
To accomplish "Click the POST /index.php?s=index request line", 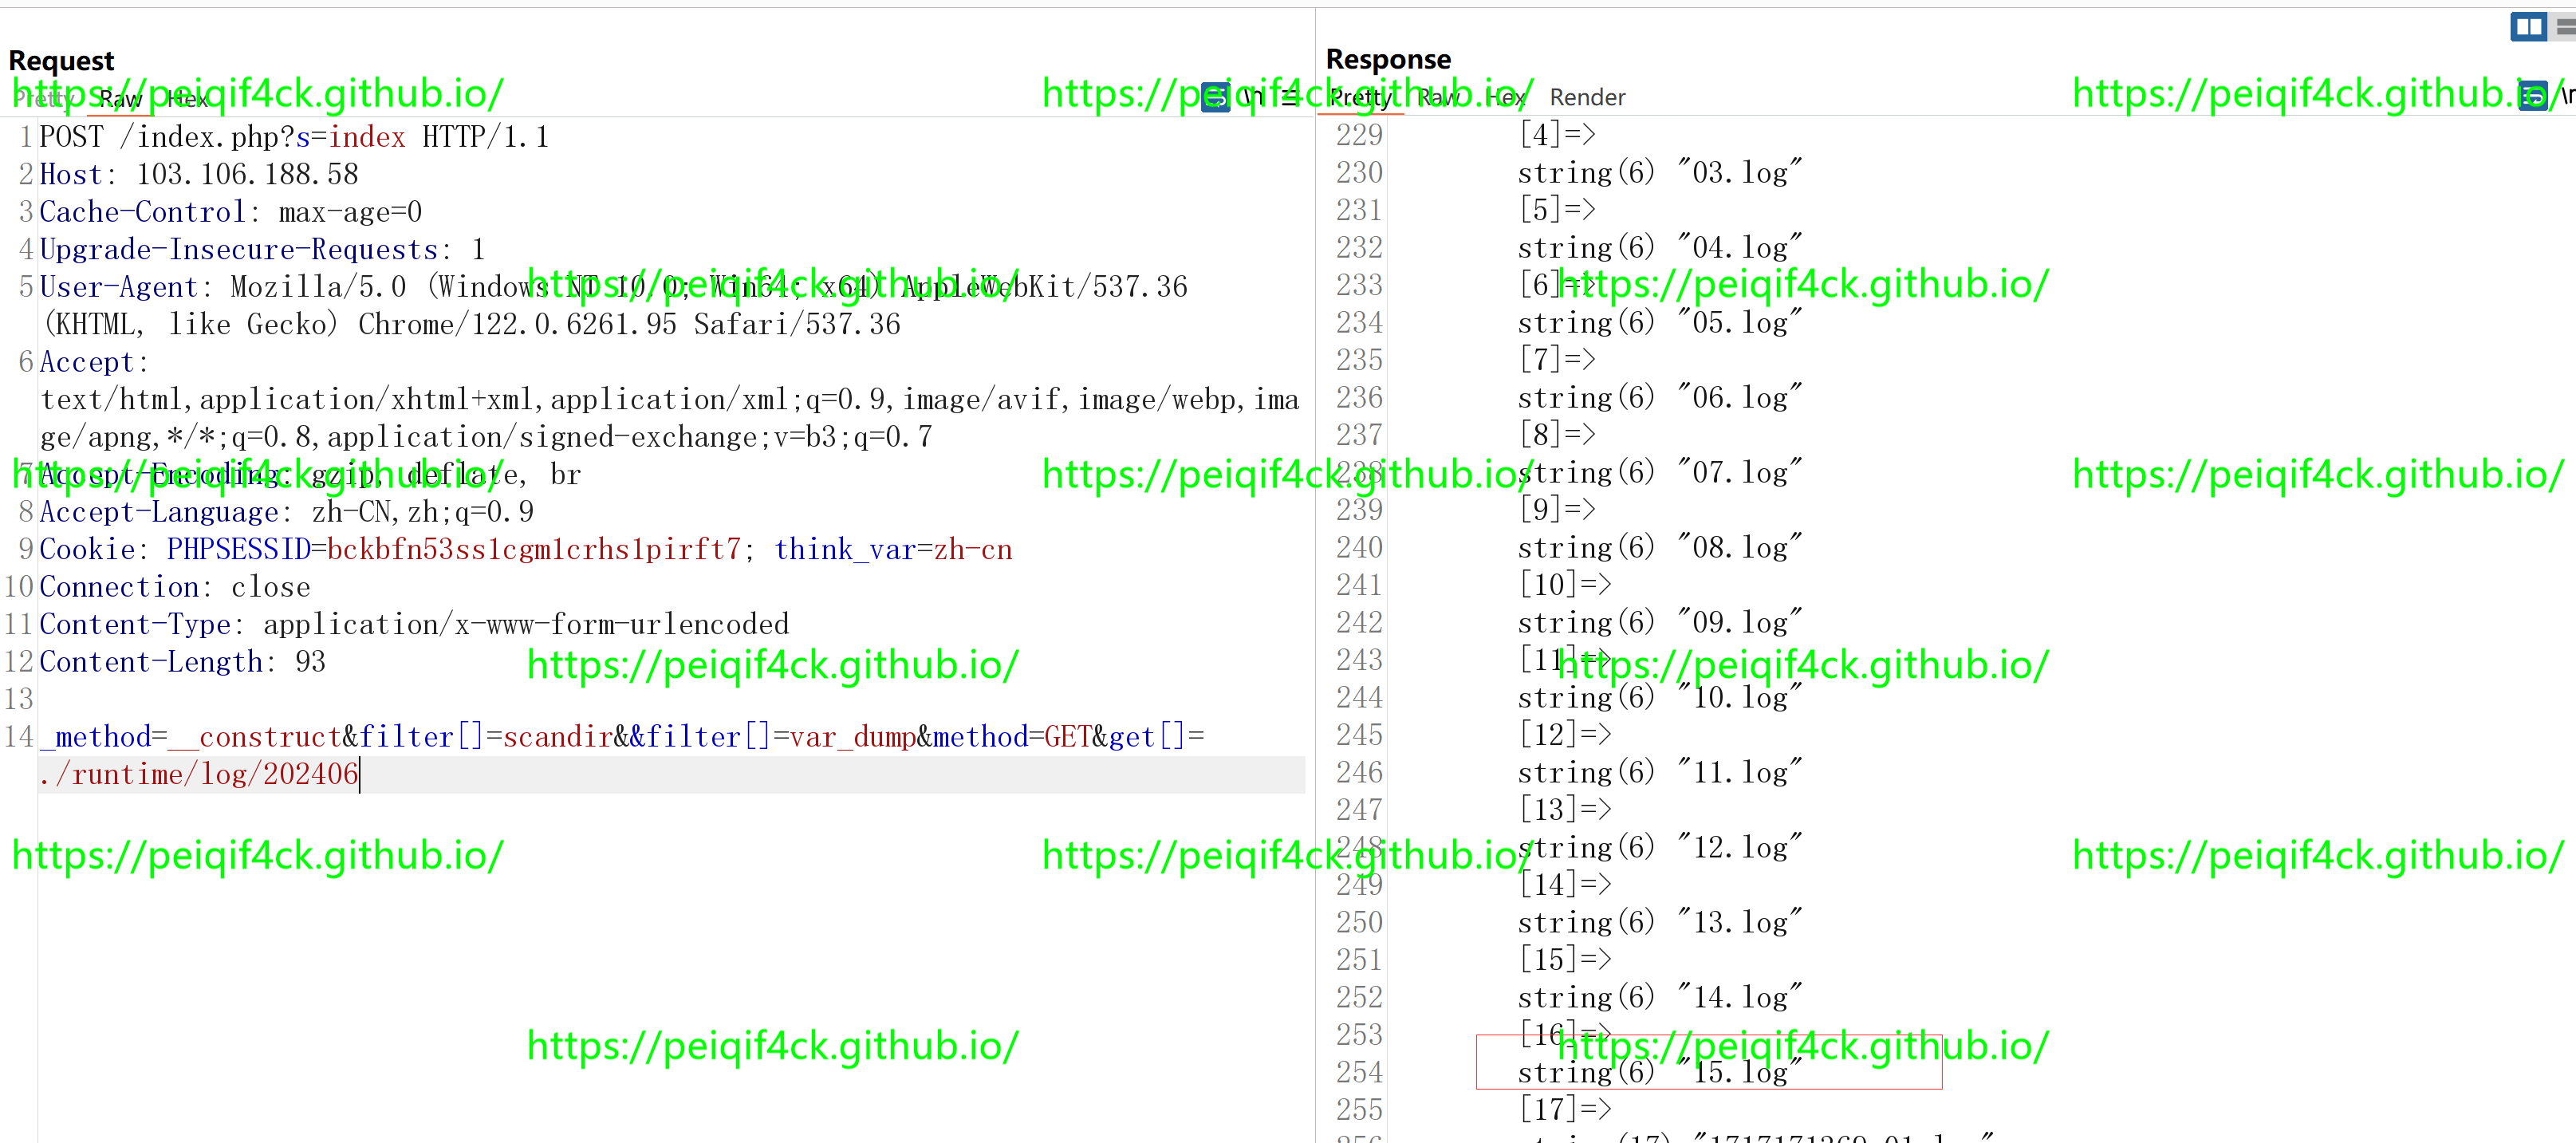I will pyautogui.click(x=294, y=136).
